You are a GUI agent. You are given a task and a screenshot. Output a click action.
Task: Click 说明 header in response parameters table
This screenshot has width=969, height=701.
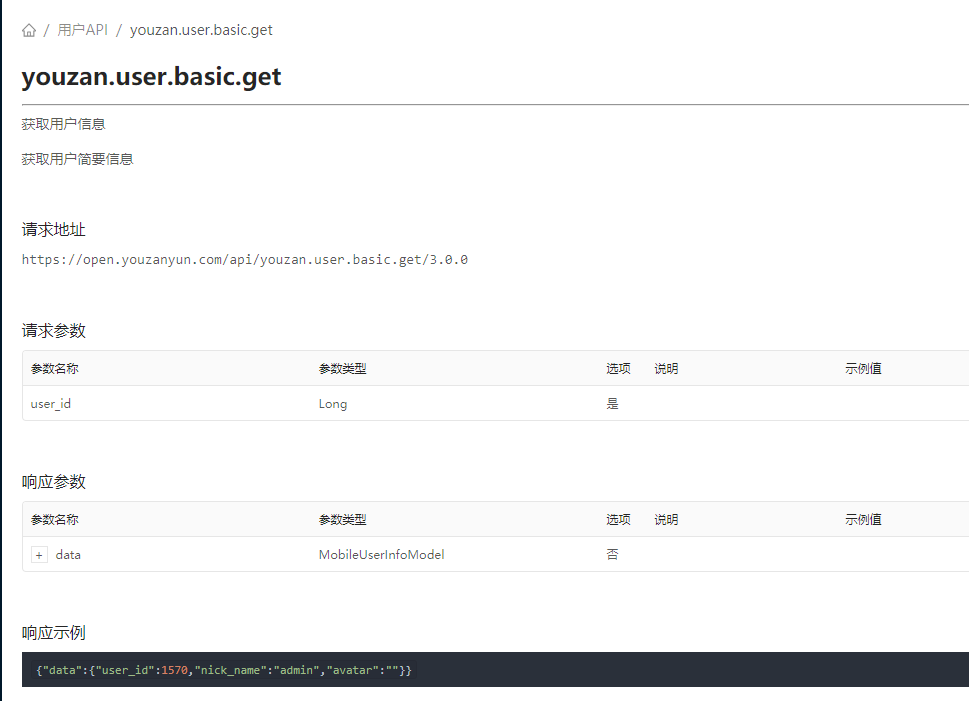[x=666, y=519]
